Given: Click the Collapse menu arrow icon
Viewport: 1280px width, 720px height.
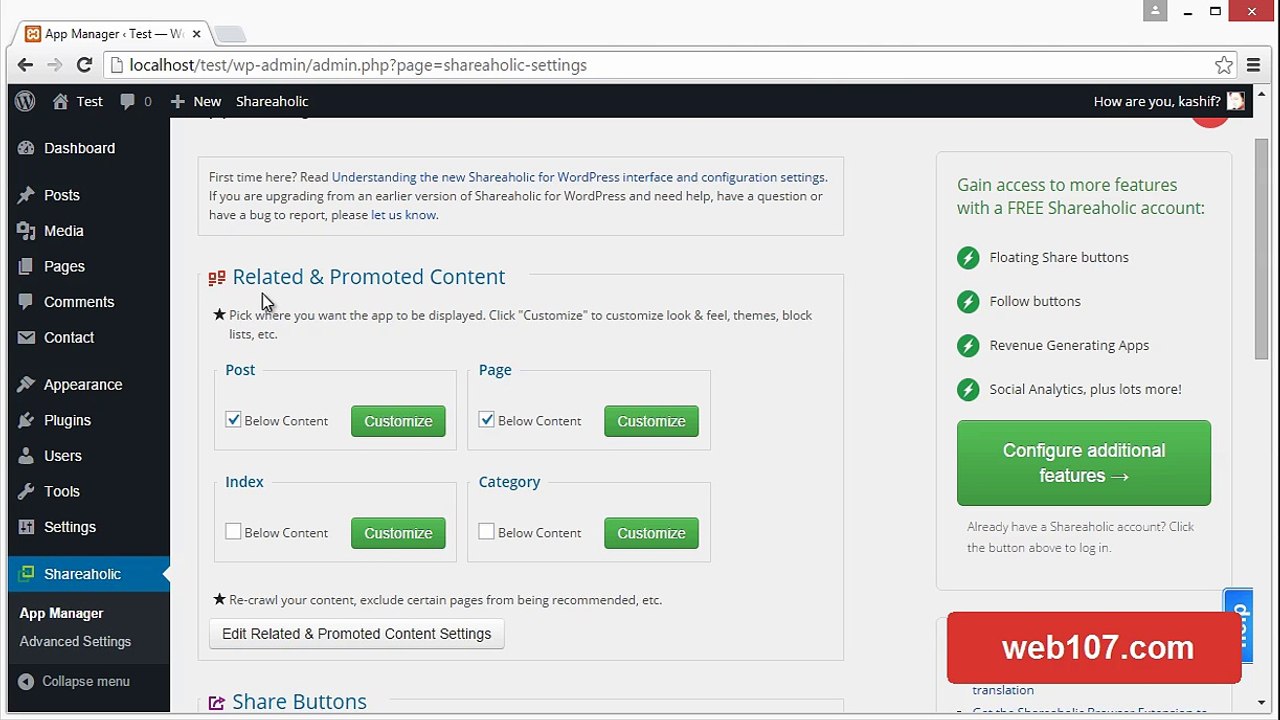Looking at the screenshot, I should click(x=26, y=681).
